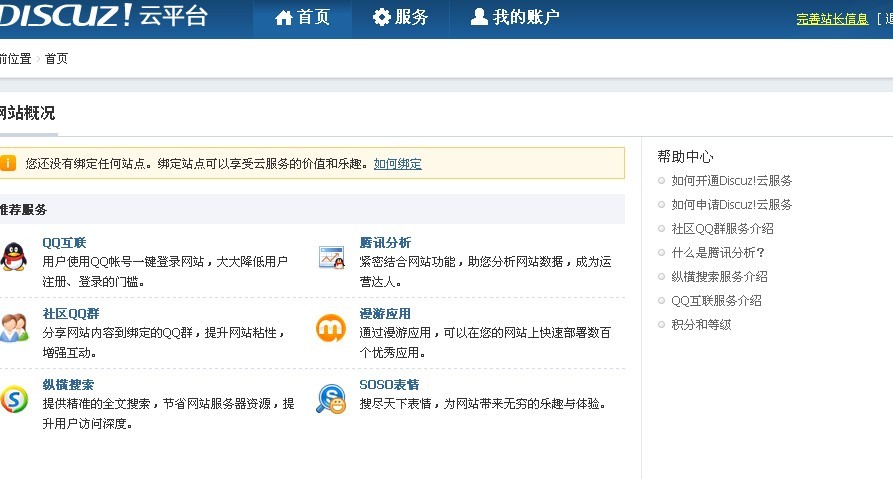Open the 纵横搜索 service title link
The width and height of the screenshot is (893, 479).
coord(68,385)
